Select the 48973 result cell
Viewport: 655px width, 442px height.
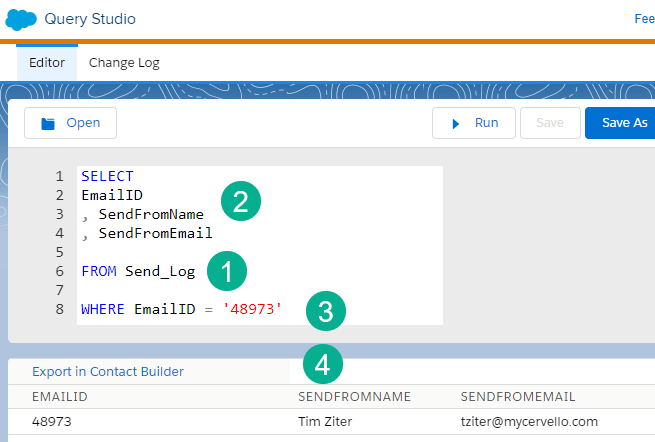tap(51, 421)
